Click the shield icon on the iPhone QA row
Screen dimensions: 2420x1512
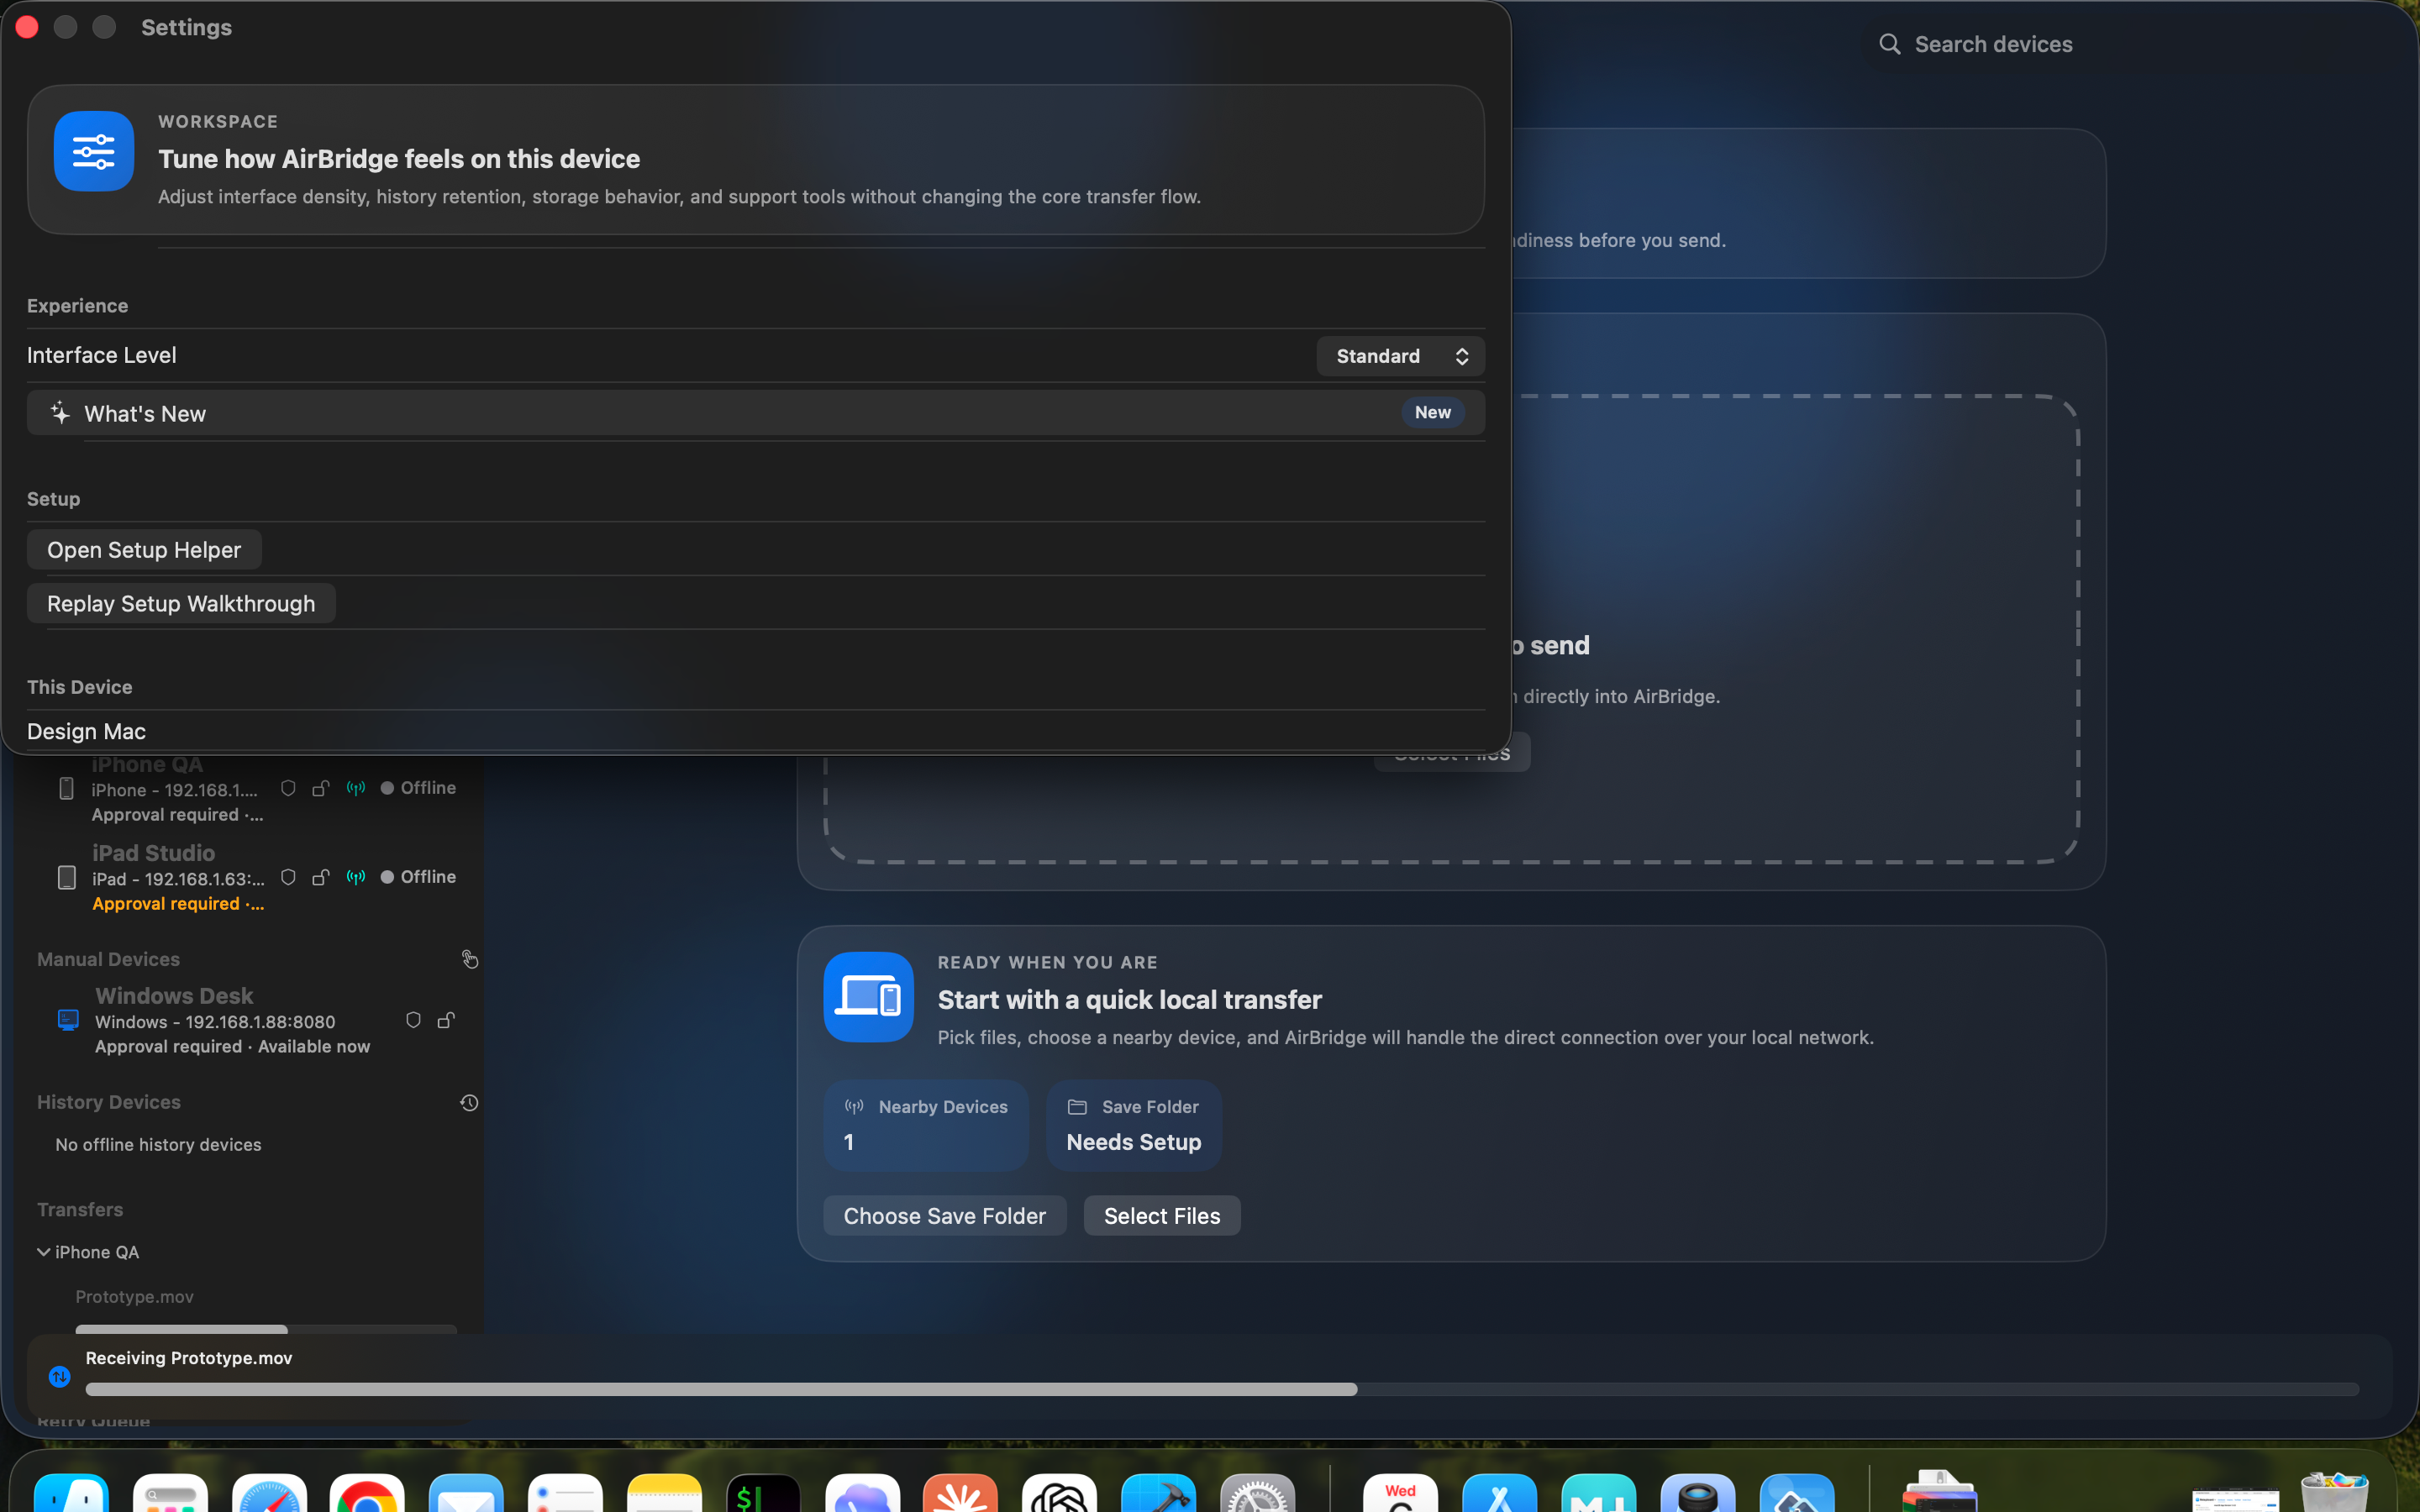[x=288, y=788]
